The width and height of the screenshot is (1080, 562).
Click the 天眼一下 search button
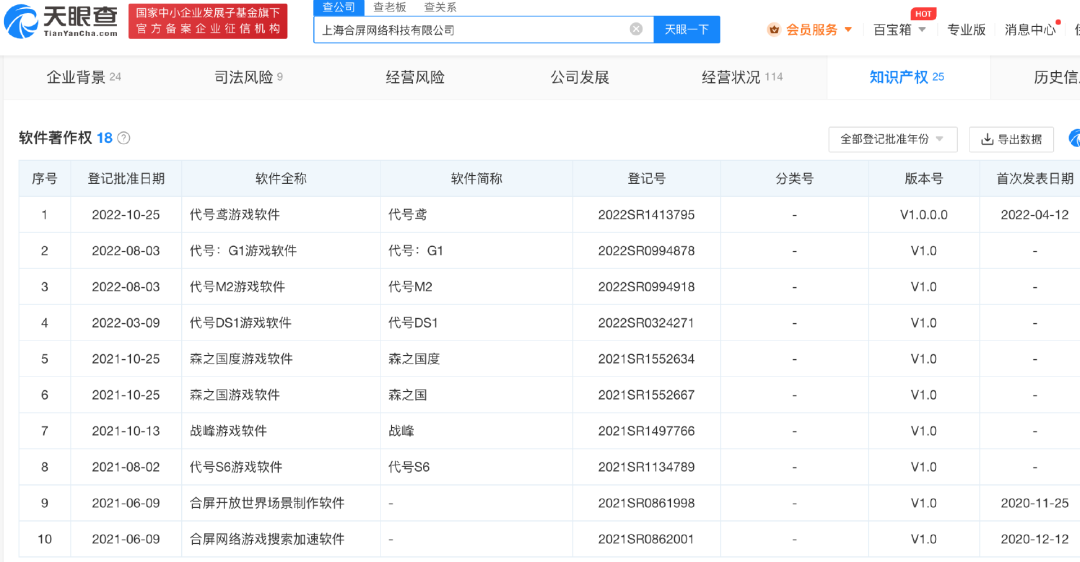coord(687,29)
